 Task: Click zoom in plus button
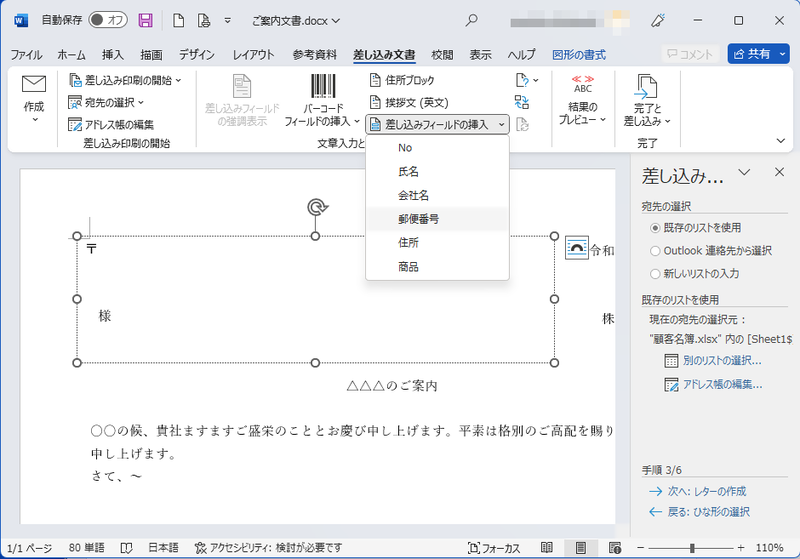(x=741, y=548)
